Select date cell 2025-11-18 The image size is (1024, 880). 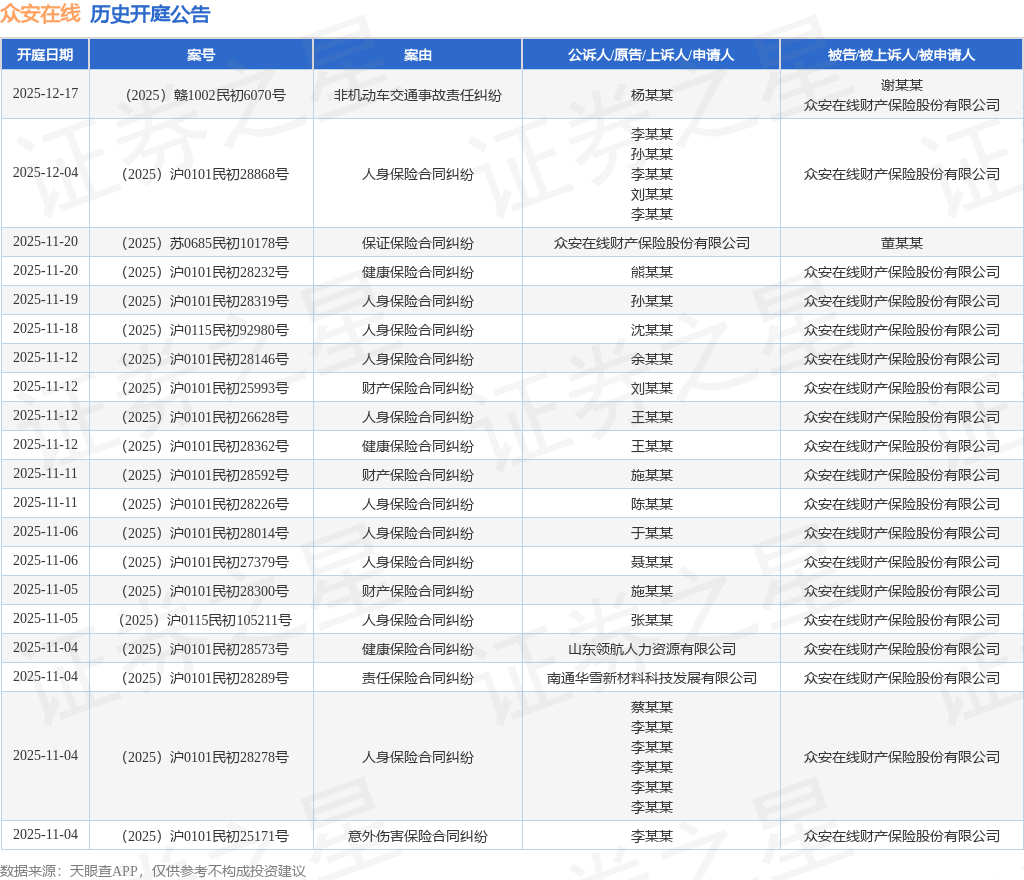click(x=45, y=329)
